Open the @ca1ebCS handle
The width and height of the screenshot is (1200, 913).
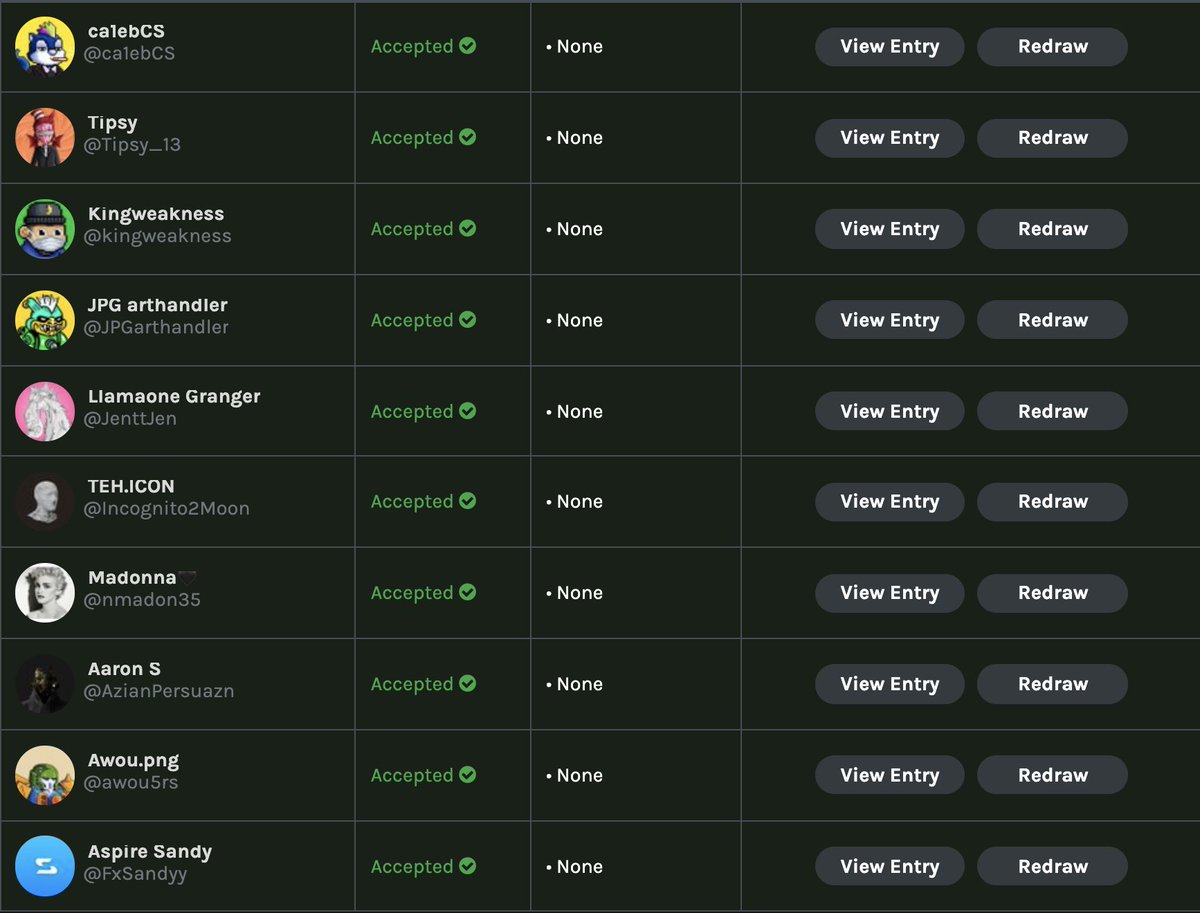click(x=129, y=54)
